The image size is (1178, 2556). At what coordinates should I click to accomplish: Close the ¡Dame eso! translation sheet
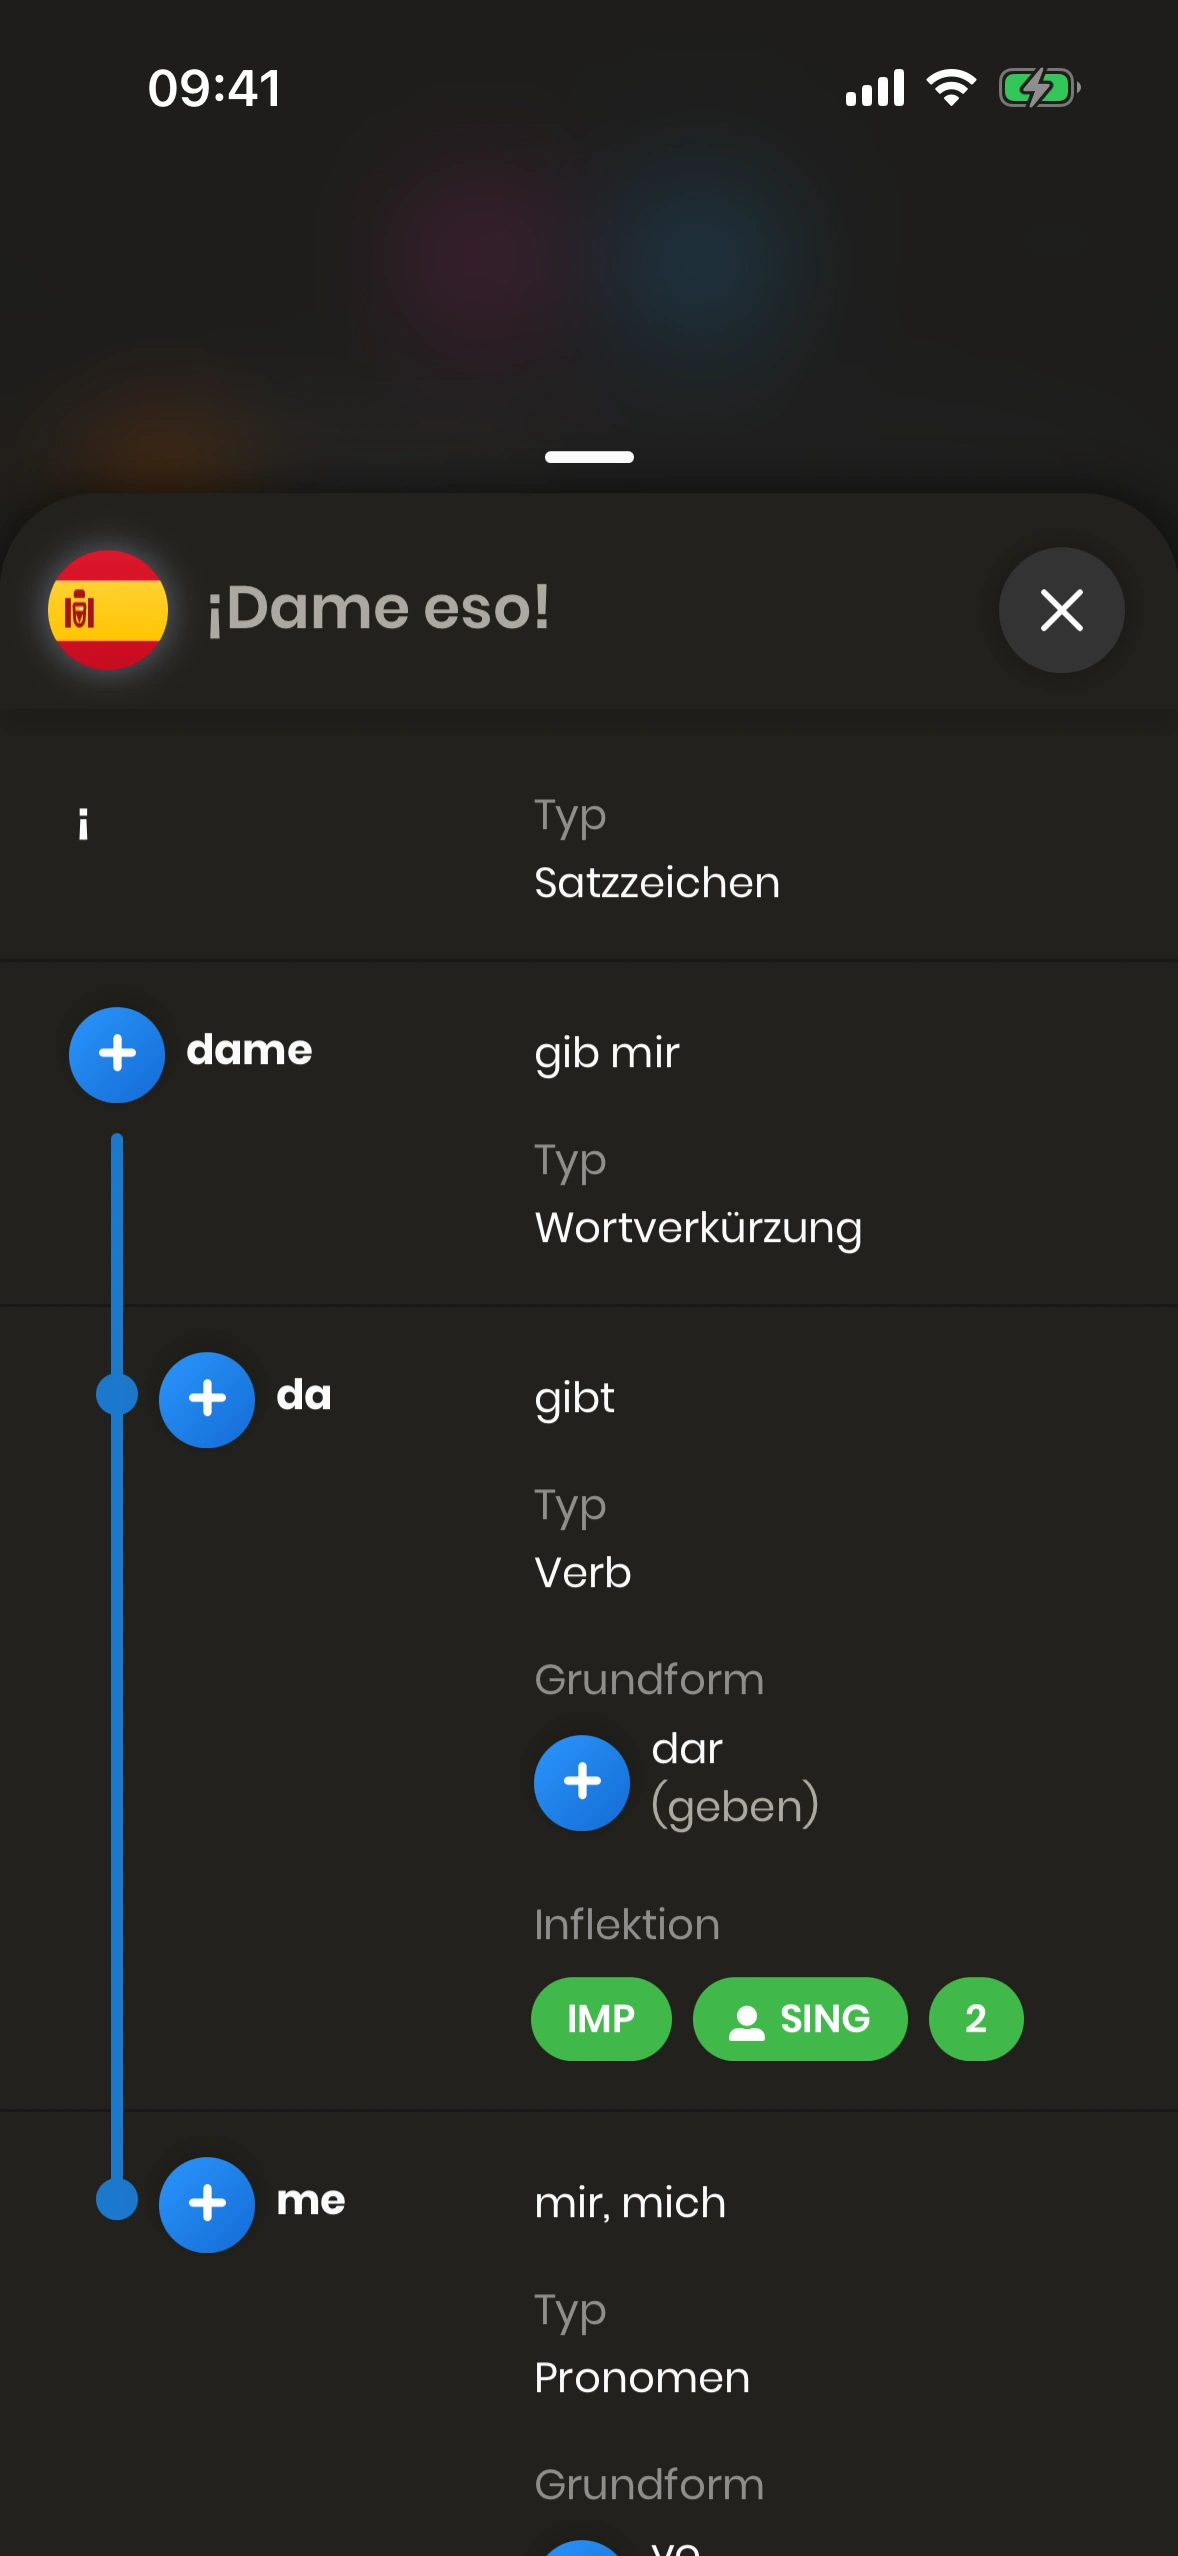click(x=1061, y=610)
